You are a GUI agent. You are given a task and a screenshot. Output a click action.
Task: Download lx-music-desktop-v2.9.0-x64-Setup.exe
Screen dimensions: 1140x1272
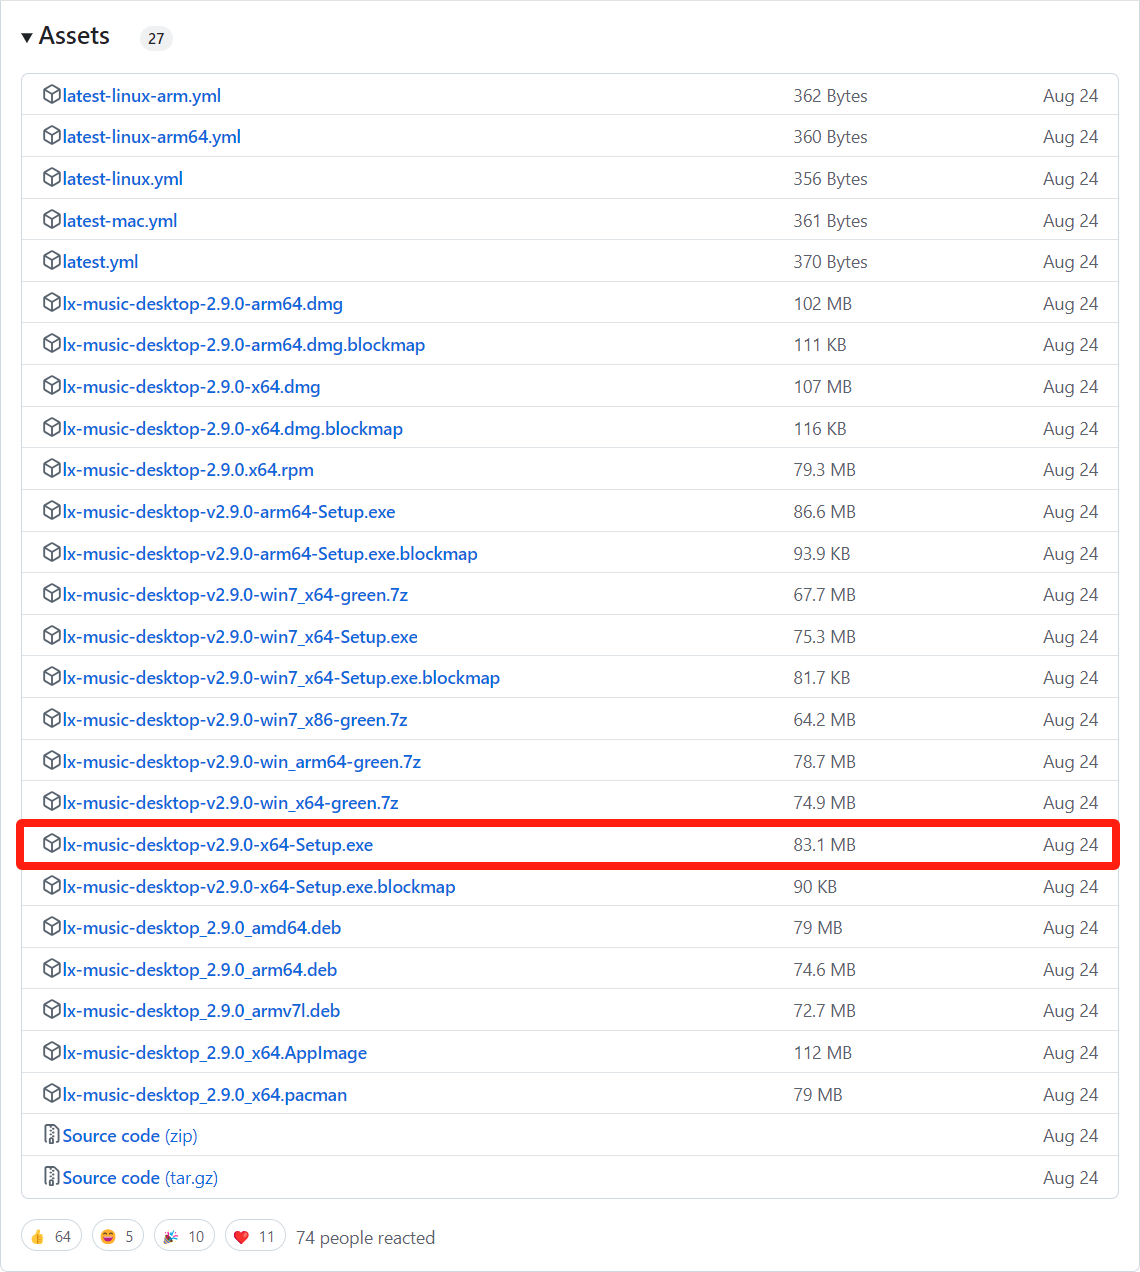217,845
